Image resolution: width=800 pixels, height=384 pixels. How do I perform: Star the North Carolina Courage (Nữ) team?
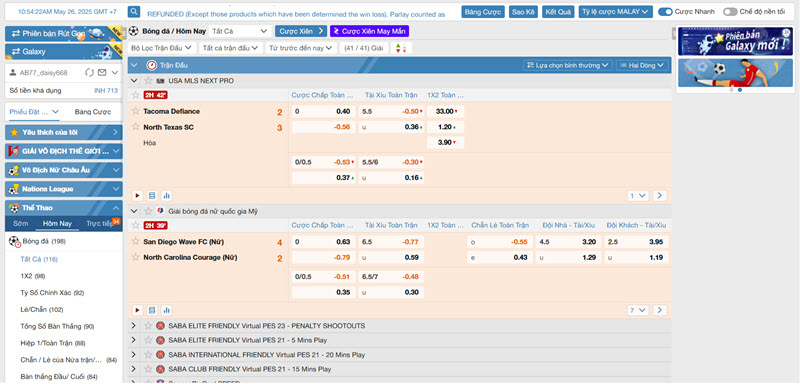coord(136,257)
